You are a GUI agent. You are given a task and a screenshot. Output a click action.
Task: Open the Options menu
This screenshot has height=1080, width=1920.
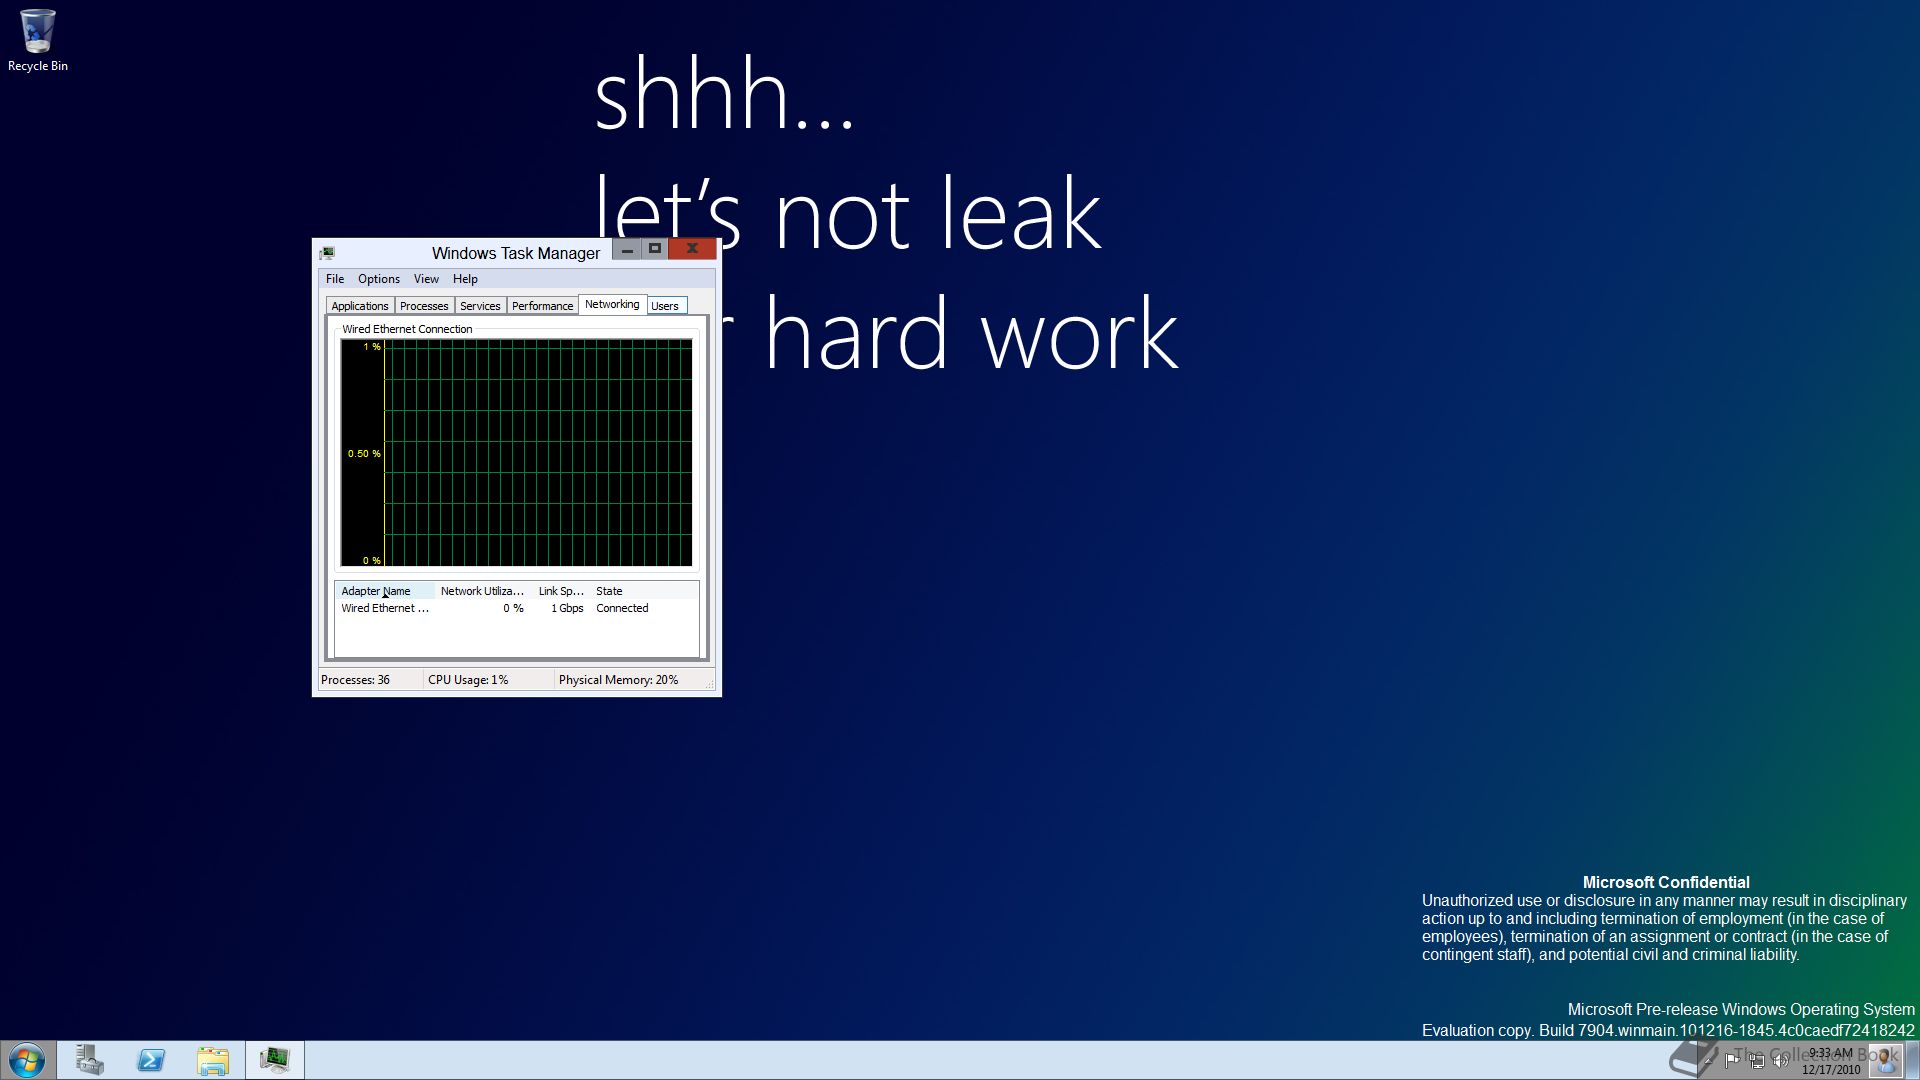(x=379, y=279)
